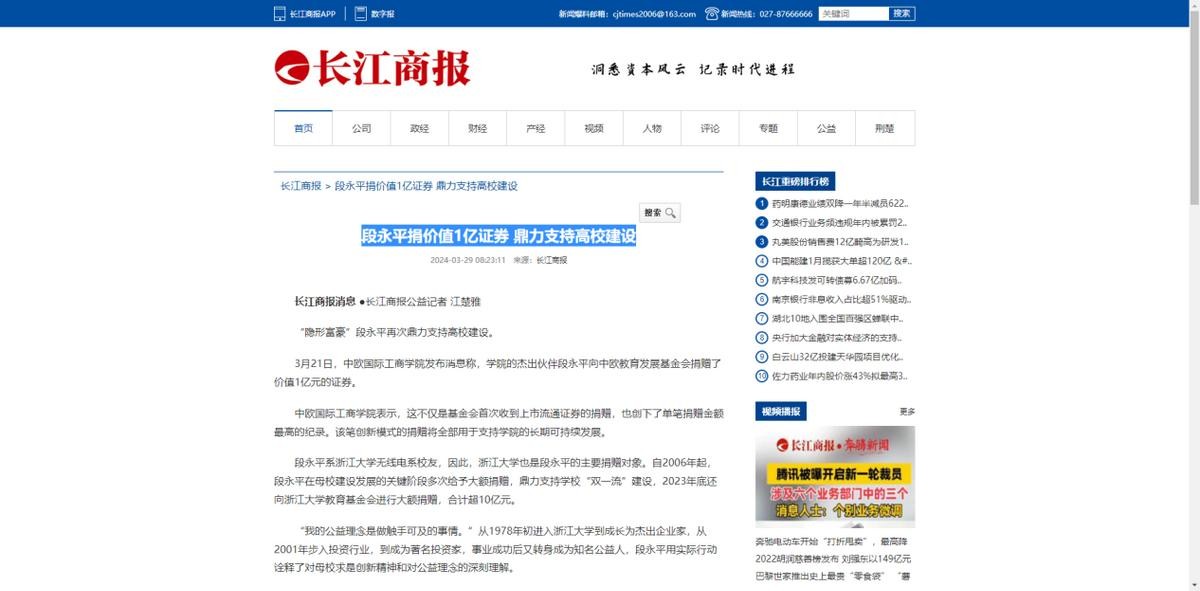
Task: Click rank number 10 circle badge
Action: click(x=762, y=376)
